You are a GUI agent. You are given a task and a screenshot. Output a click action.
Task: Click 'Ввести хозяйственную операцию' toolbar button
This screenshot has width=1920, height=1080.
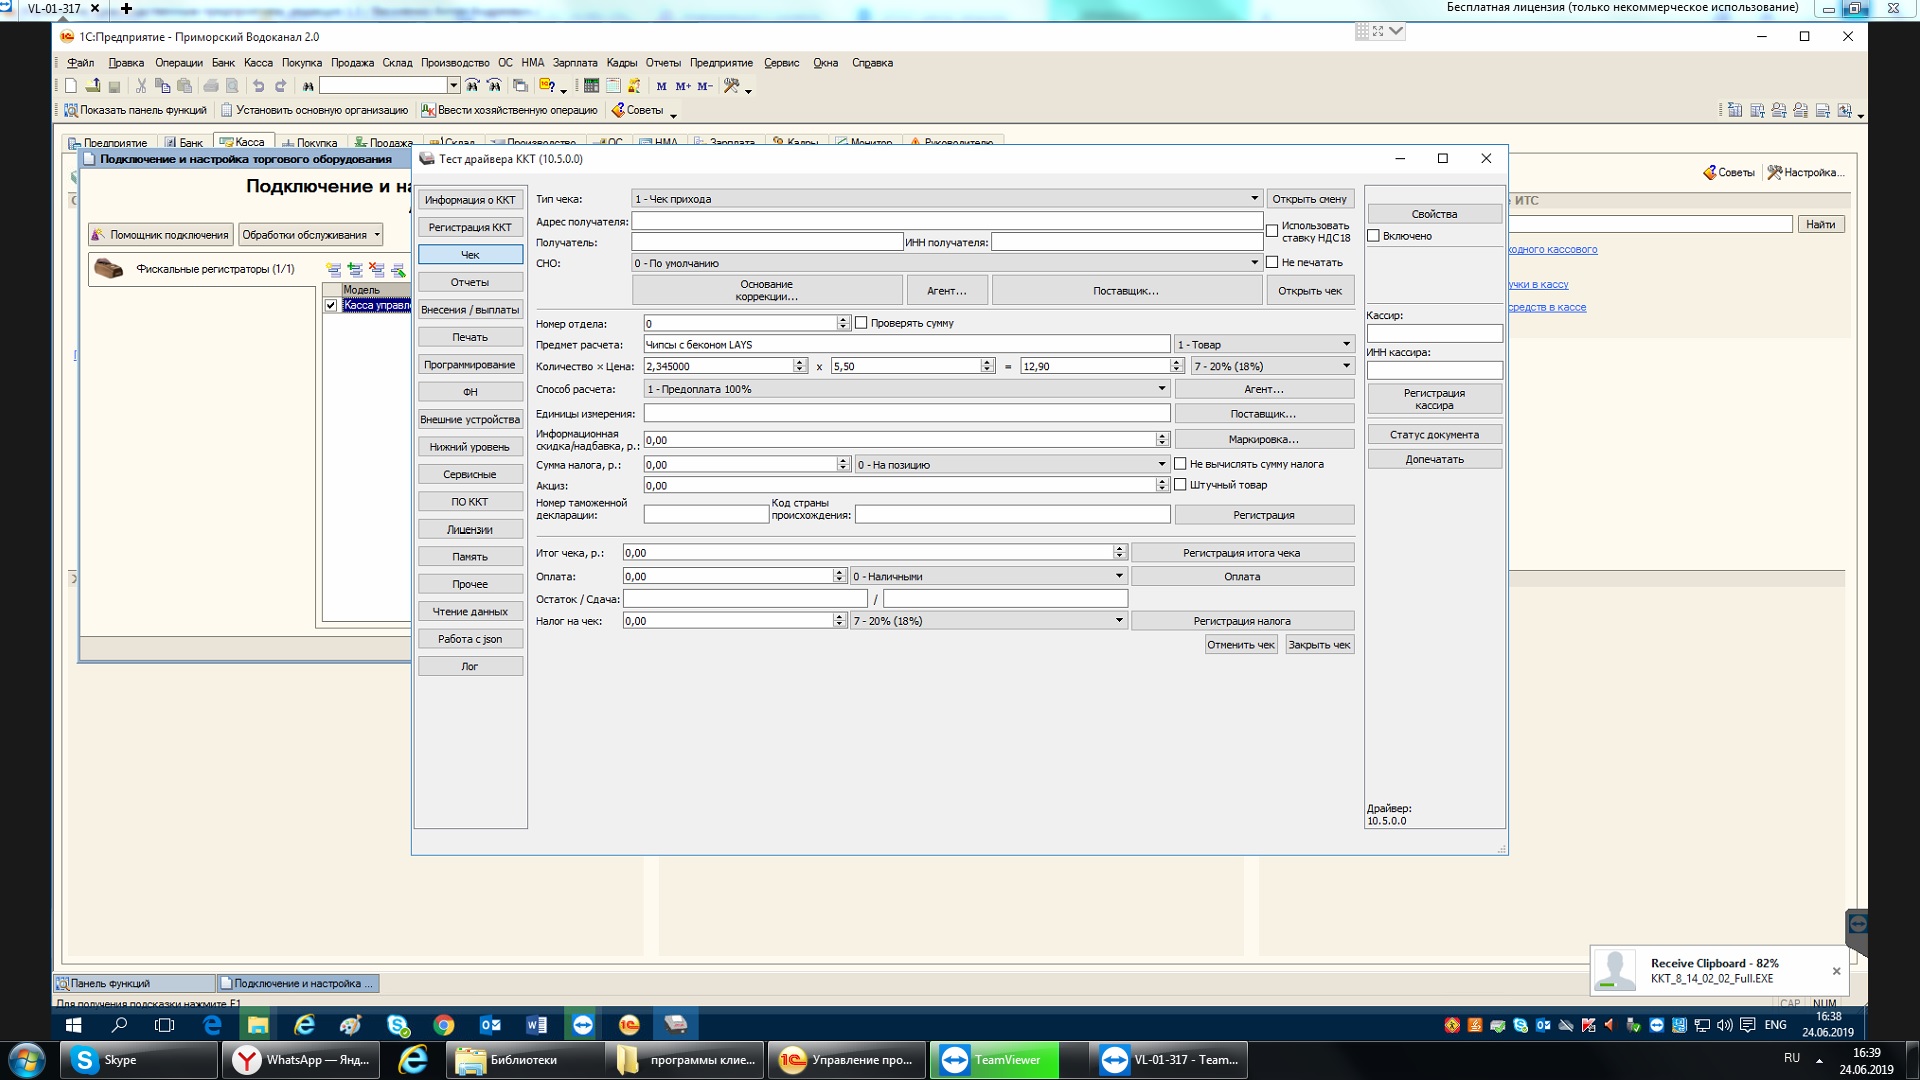click(509, 110)
